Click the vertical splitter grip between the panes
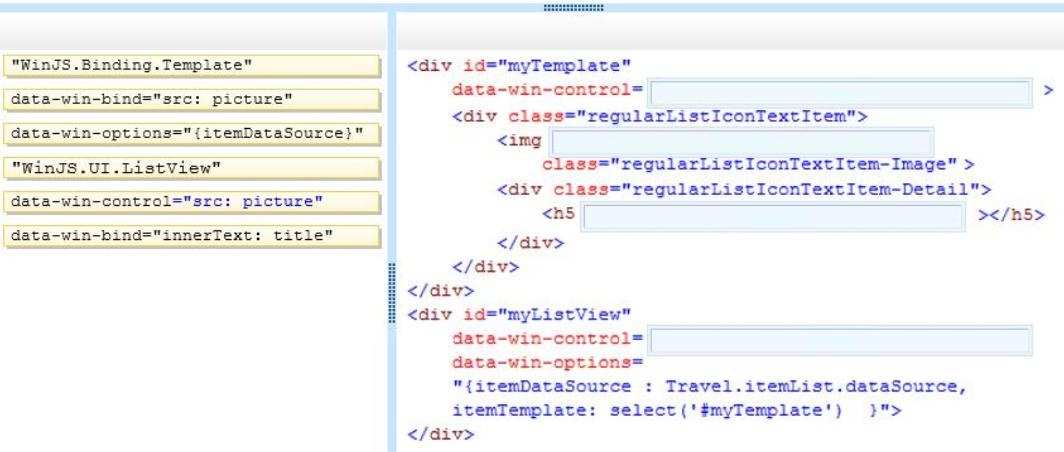This screenshot has width=1064, height=452. point(392,293)
